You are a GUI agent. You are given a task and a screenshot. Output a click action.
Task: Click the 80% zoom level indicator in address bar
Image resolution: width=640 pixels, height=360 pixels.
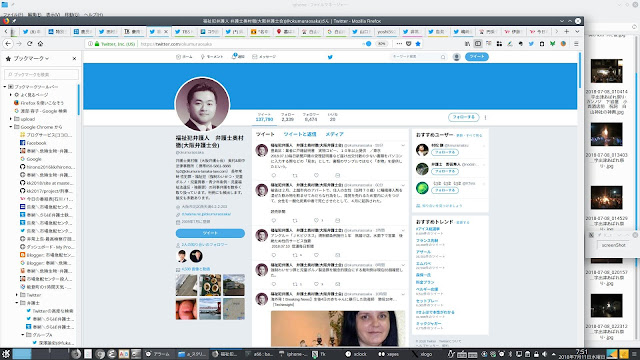[381, 44]
